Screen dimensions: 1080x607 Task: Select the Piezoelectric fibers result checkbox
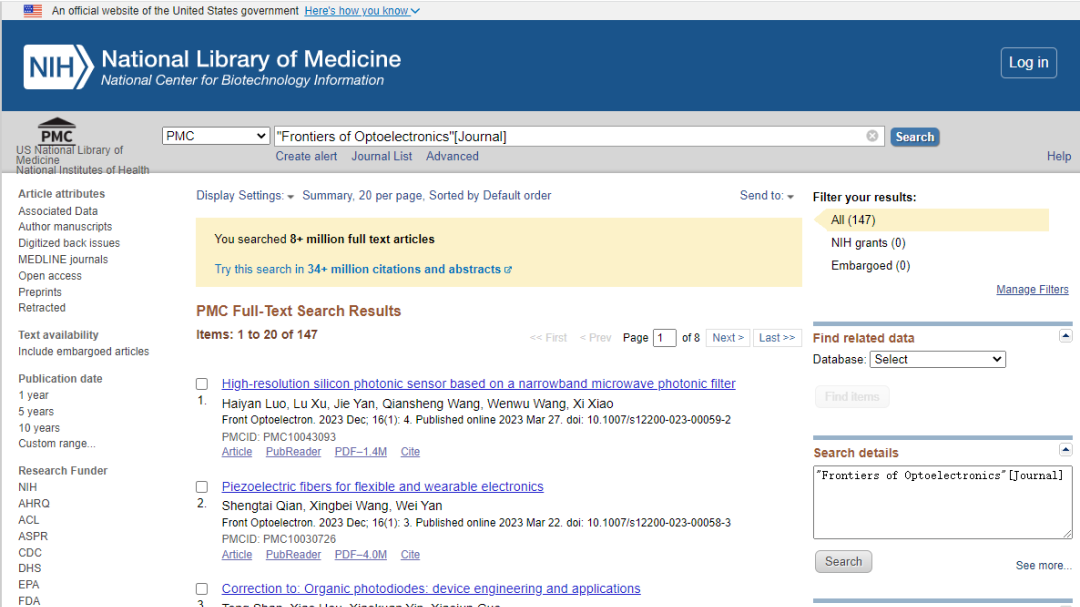point(202,486)
